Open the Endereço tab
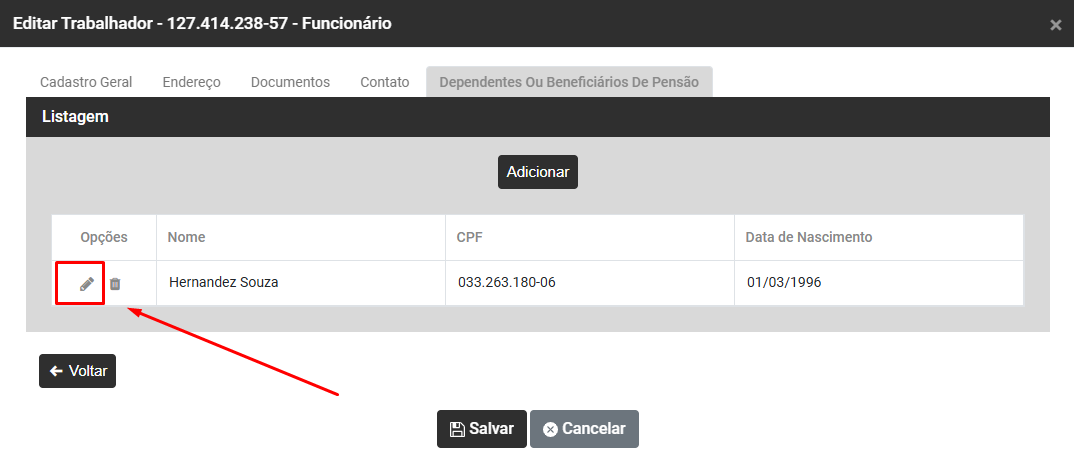1074x458 pixels. (191, 82)
